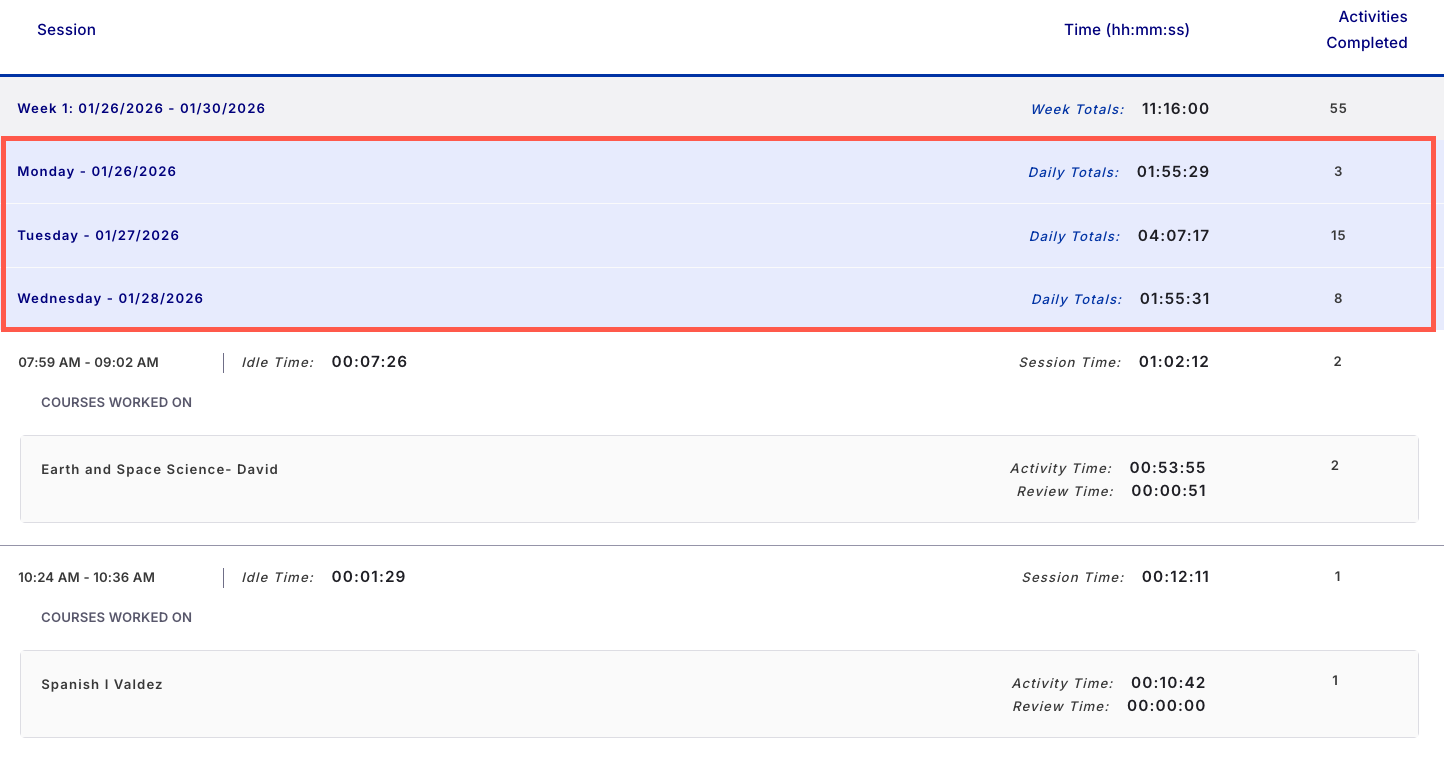The height and width of the screenshot is (760, 1444).
Task: Select the week activities count 55
Action: coord(1338,108)
